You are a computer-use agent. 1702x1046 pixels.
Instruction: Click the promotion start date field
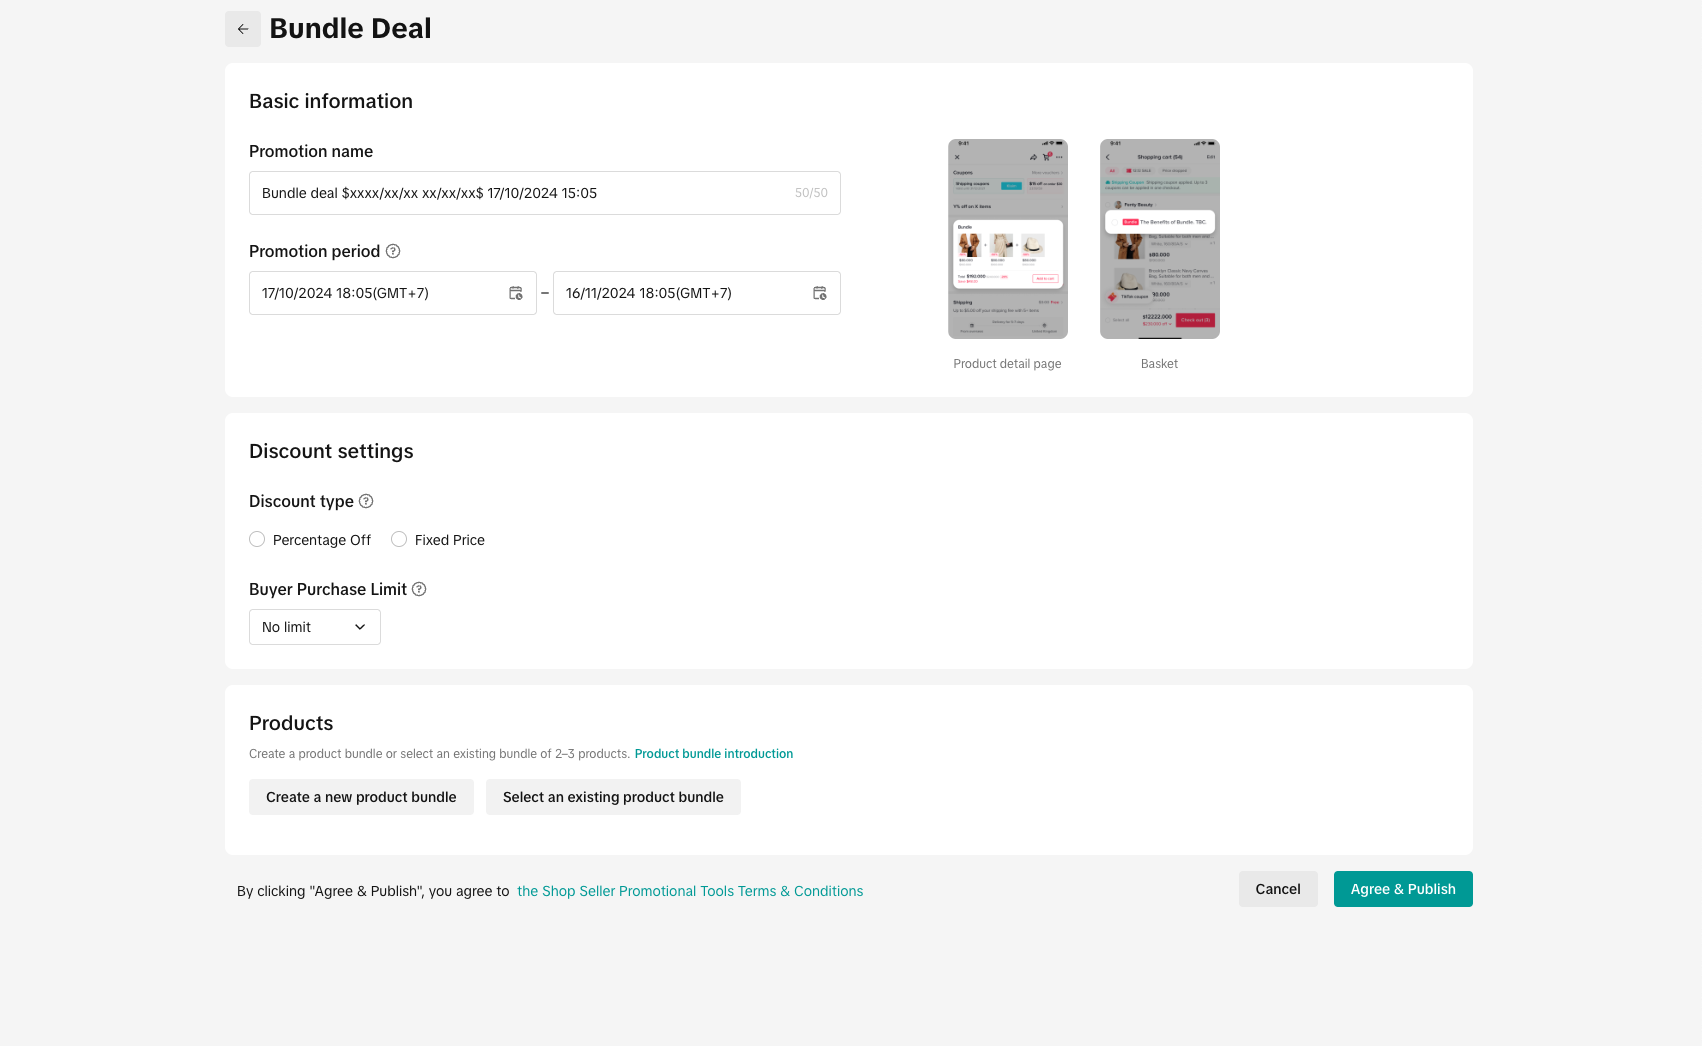380,293
